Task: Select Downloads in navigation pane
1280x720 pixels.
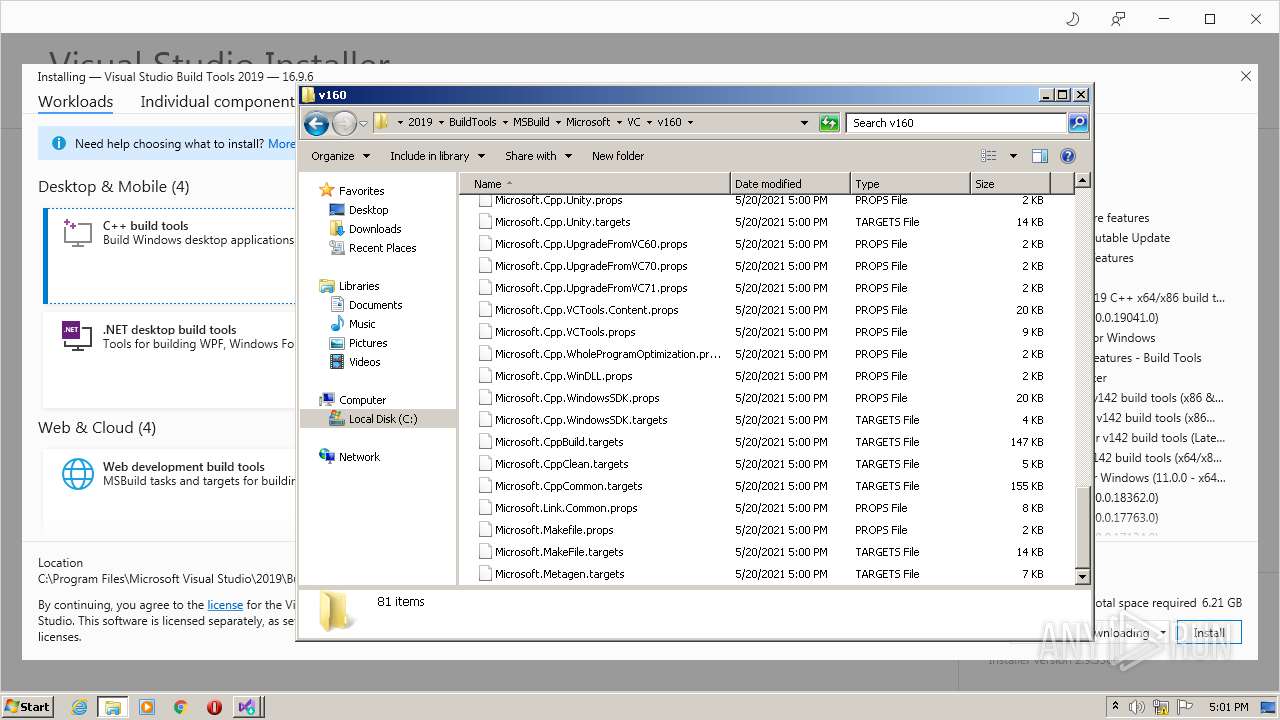Action: [x=375, y=229]
